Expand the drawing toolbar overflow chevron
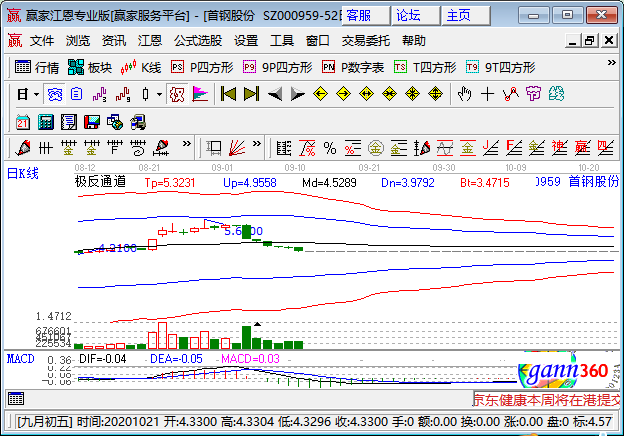624x436 pixels. 187,144
